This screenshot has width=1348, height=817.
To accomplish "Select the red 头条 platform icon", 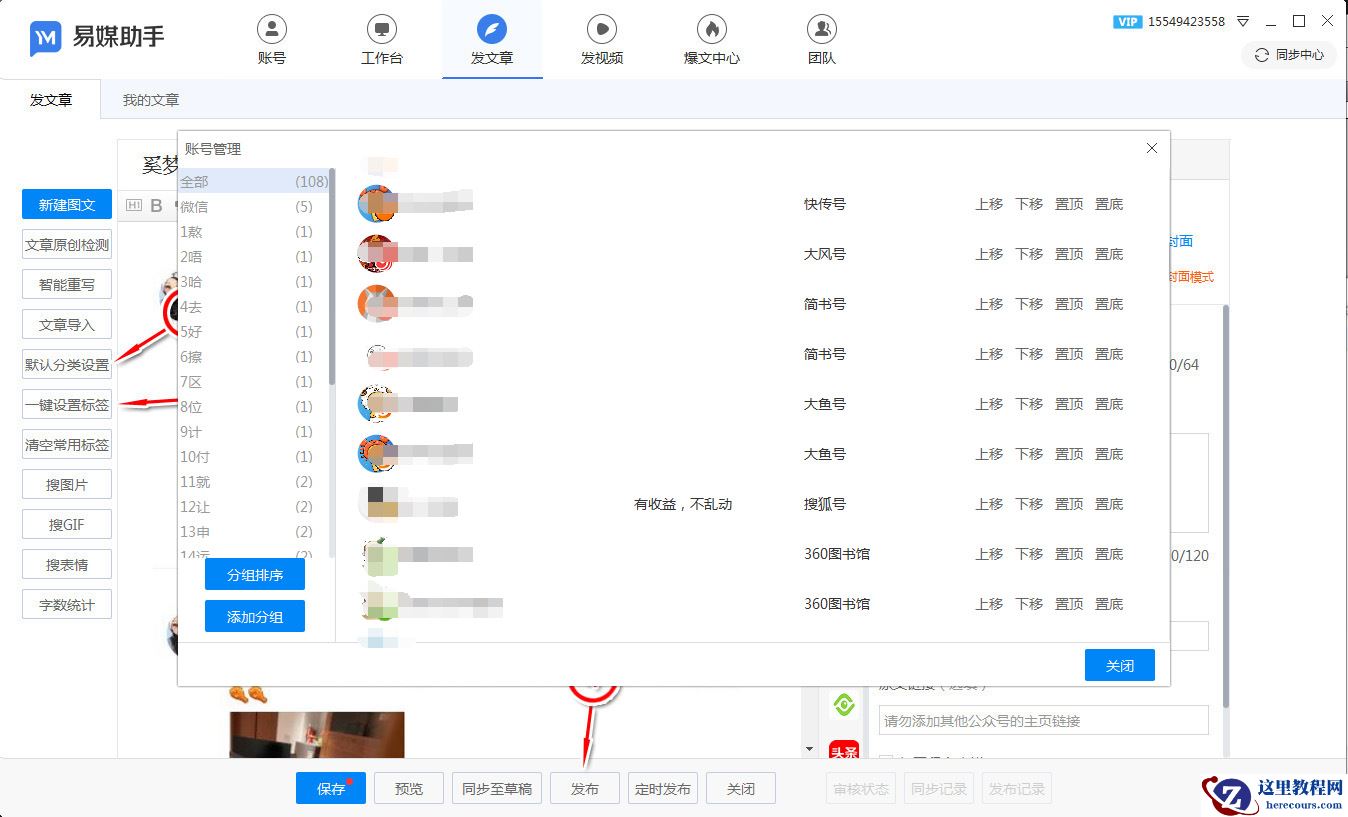I will [x=844, y=750].
